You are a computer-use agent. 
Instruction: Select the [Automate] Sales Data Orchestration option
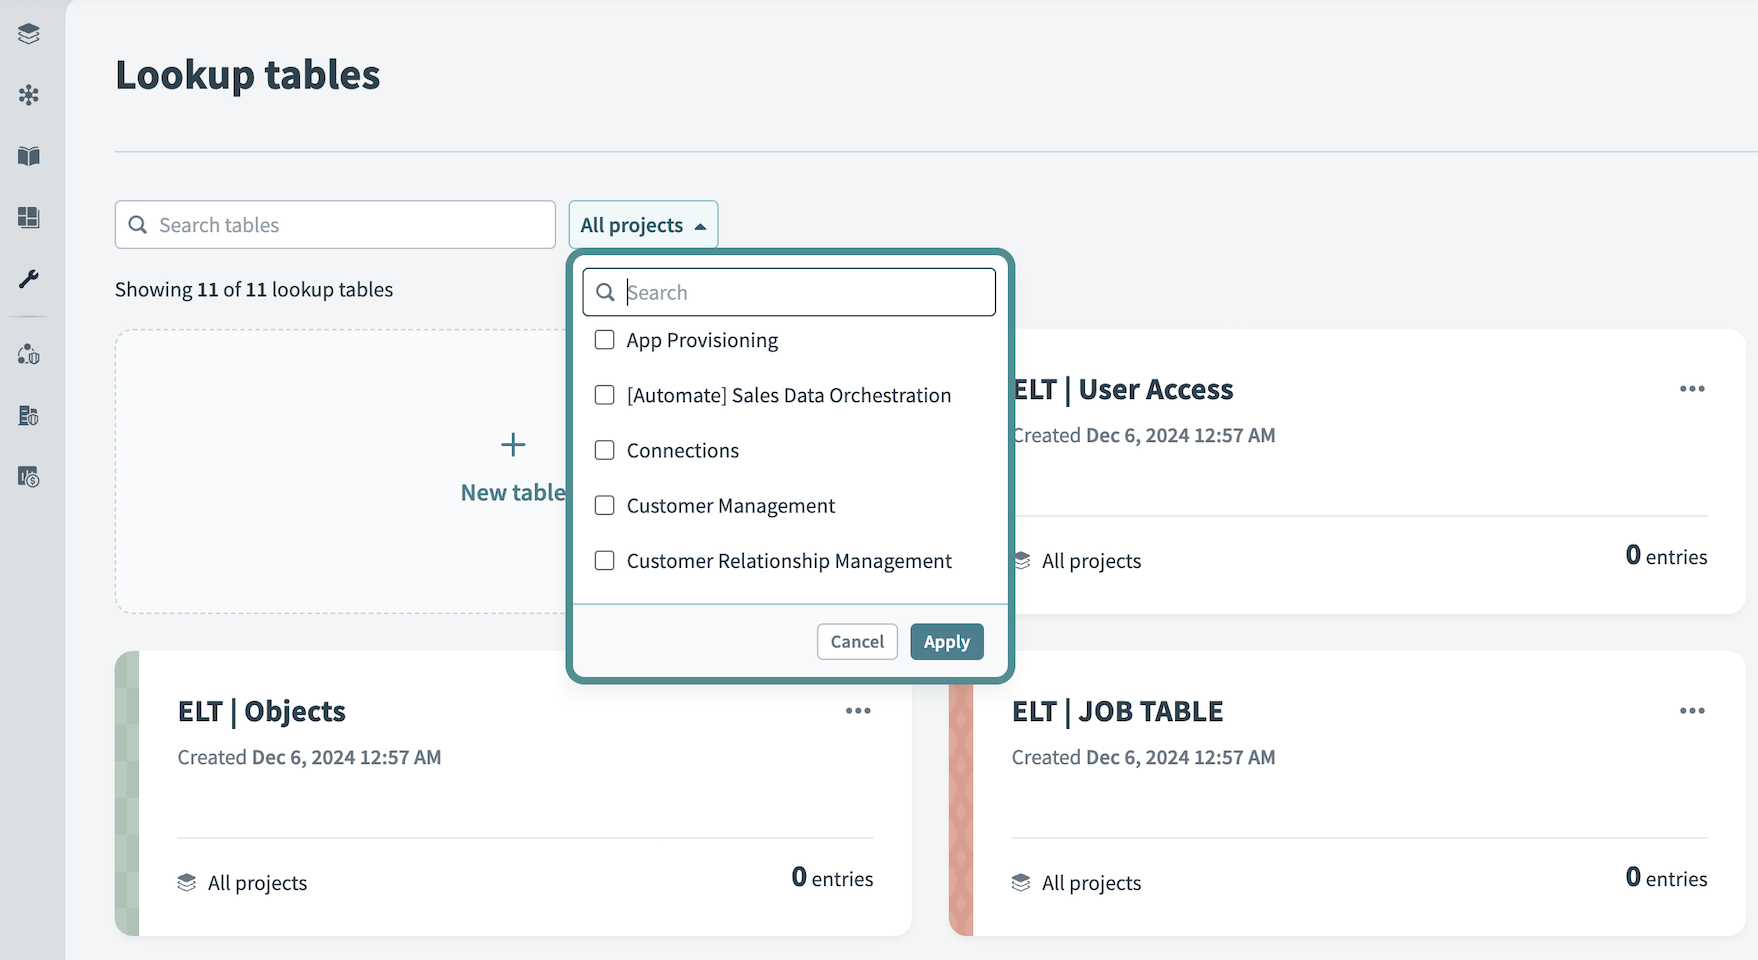(604, 395)
